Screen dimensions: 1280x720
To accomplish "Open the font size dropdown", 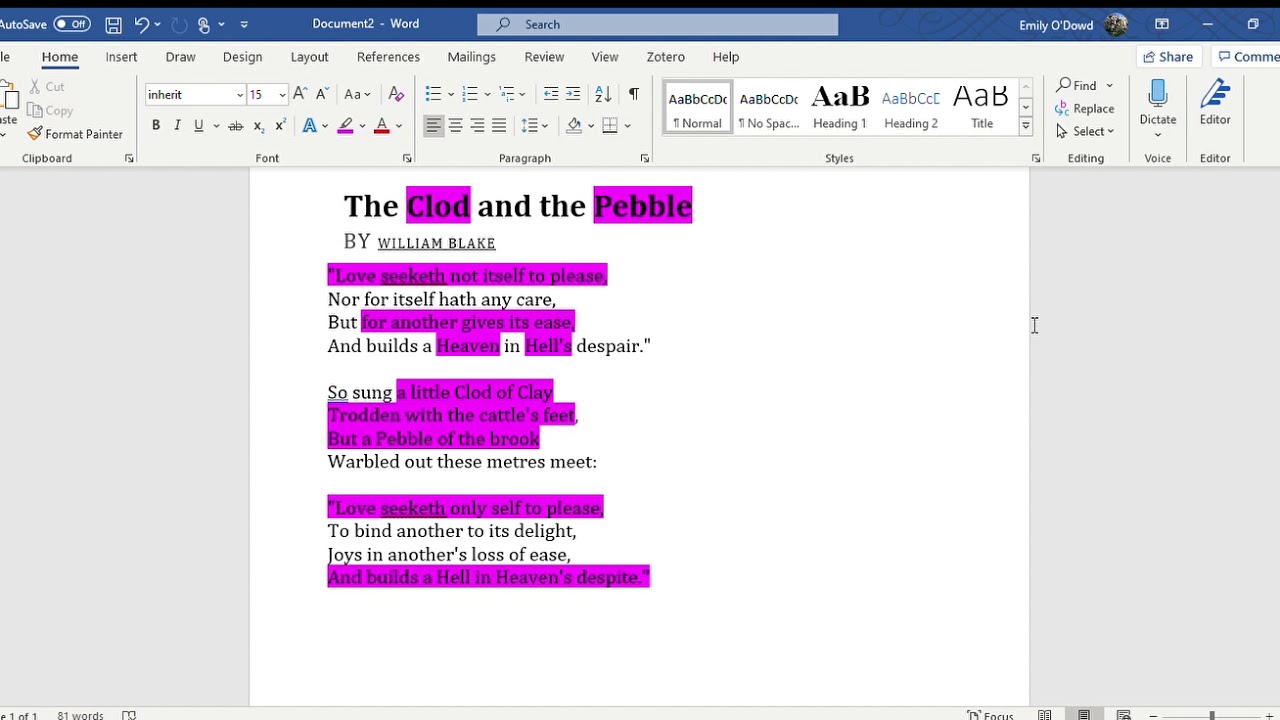I will [x=282, y=94].
